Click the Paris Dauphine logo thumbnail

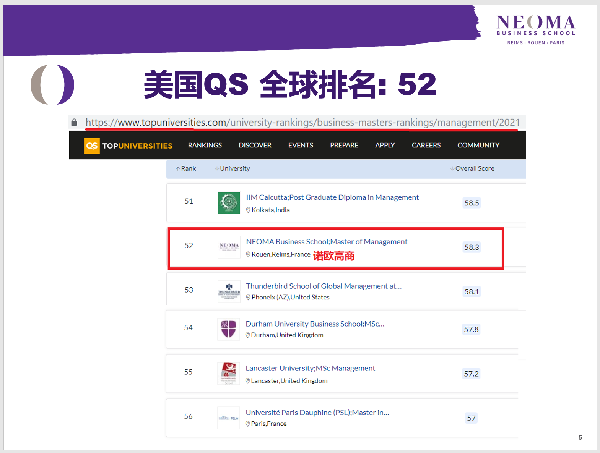(x=228, y=418)
